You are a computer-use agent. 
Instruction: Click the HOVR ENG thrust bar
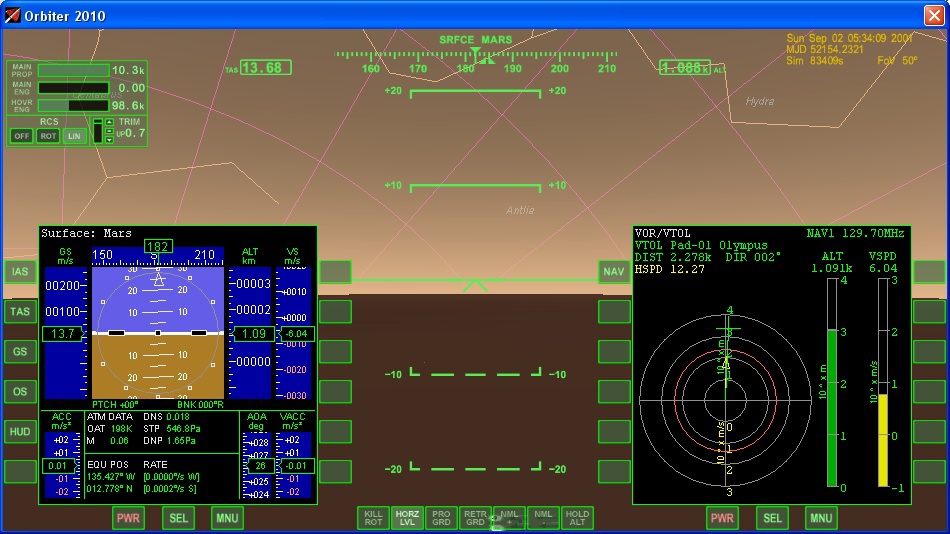[x=73, y=105]
